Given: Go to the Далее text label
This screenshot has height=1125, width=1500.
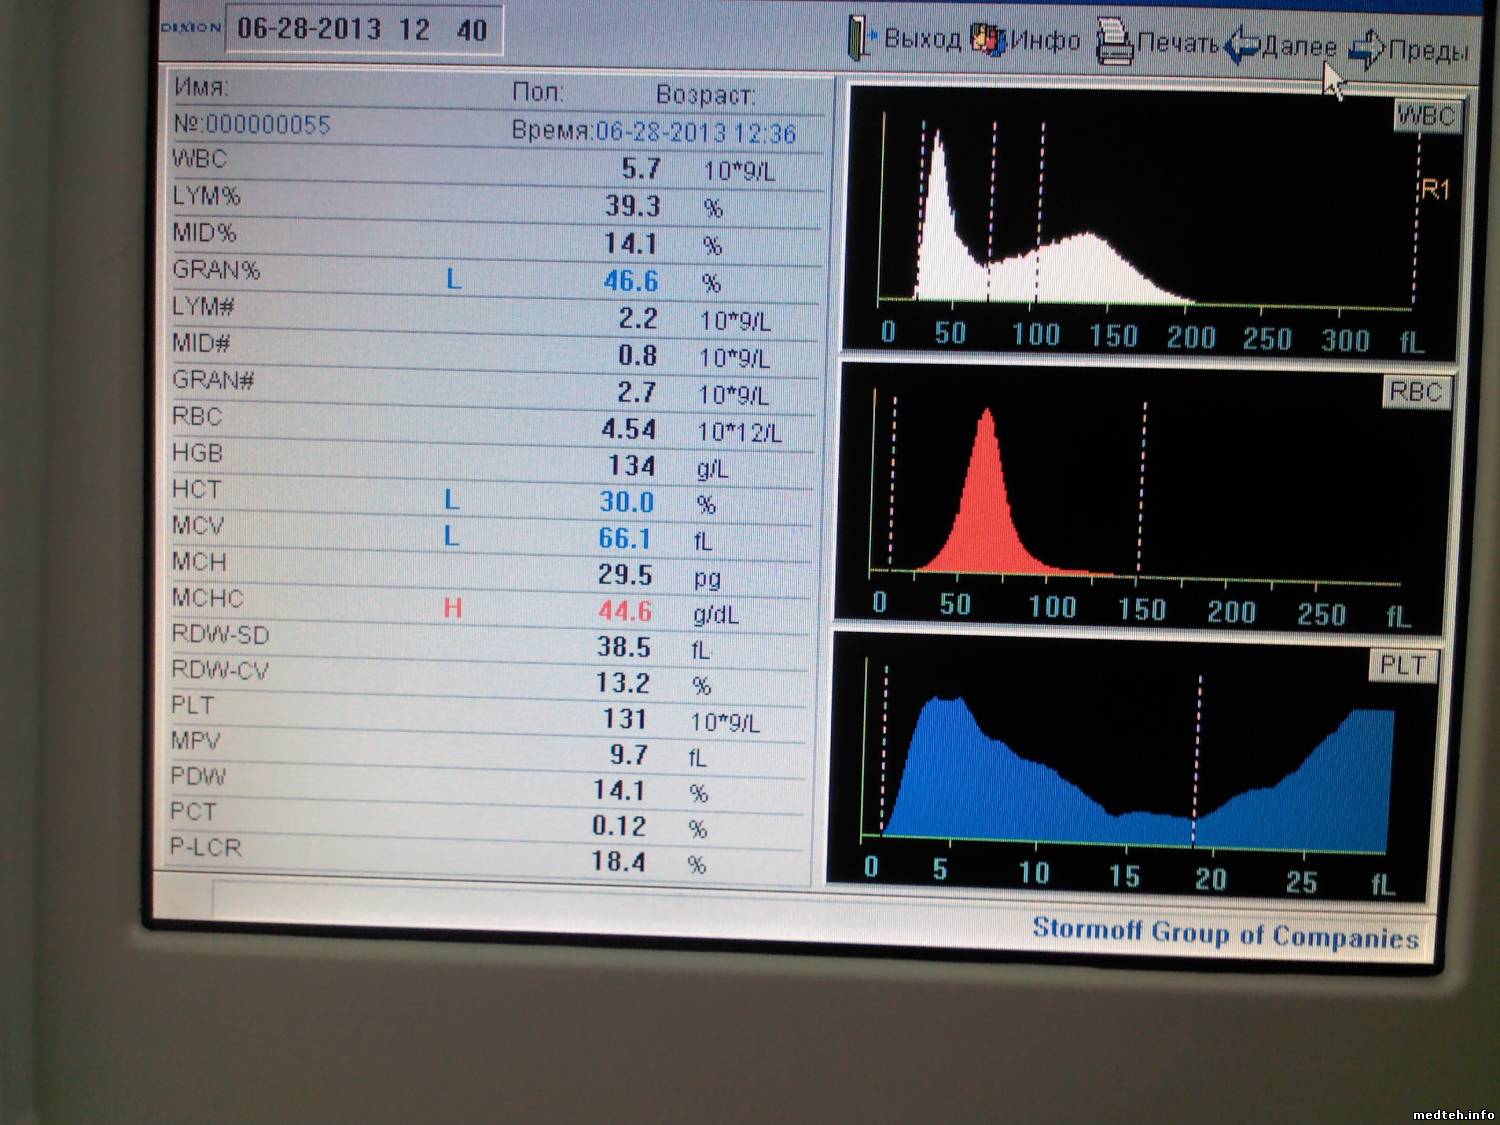Looking at the screenshot, I should (x=1299, y=46).
